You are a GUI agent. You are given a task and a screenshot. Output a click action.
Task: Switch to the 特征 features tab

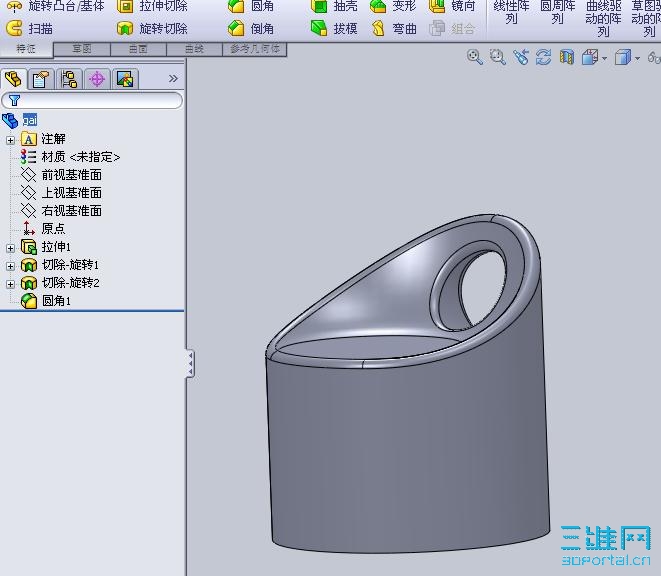(26, 49)
